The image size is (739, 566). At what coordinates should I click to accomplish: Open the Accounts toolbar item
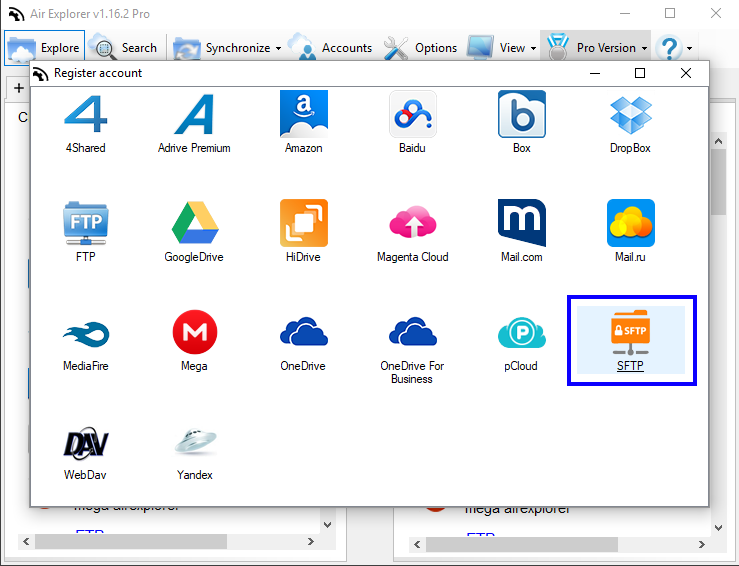click(330, 48)
